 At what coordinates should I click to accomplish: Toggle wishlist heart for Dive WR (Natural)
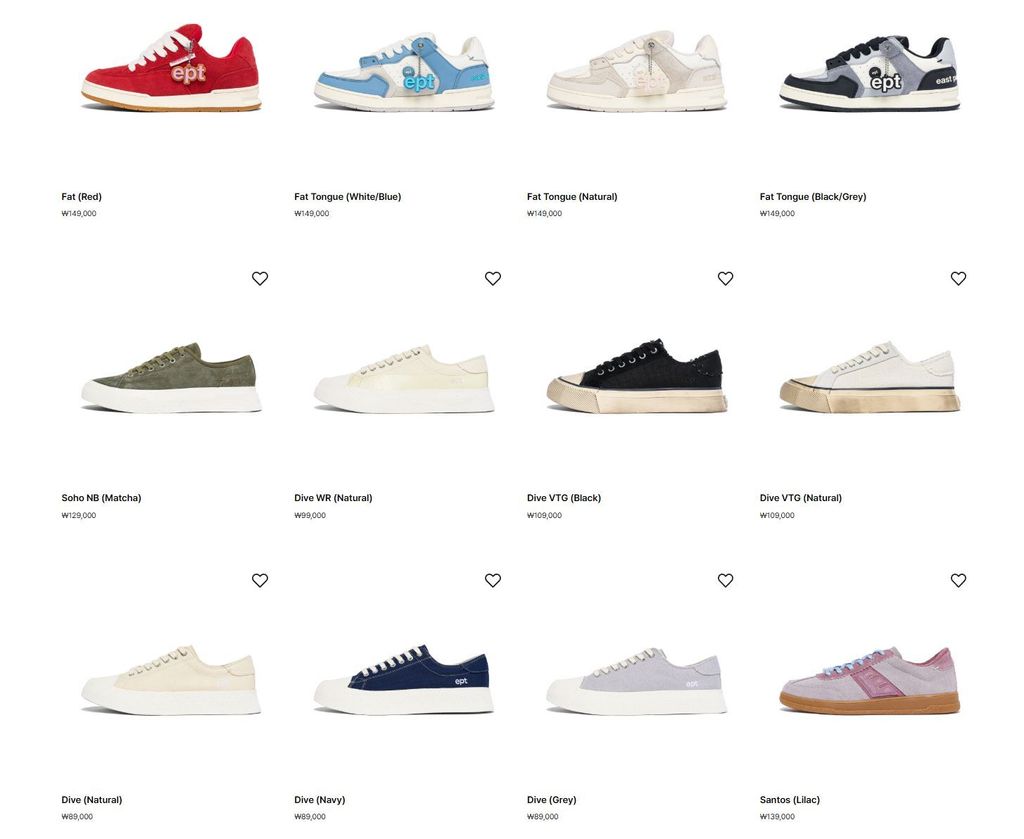[x=492, y=278]
